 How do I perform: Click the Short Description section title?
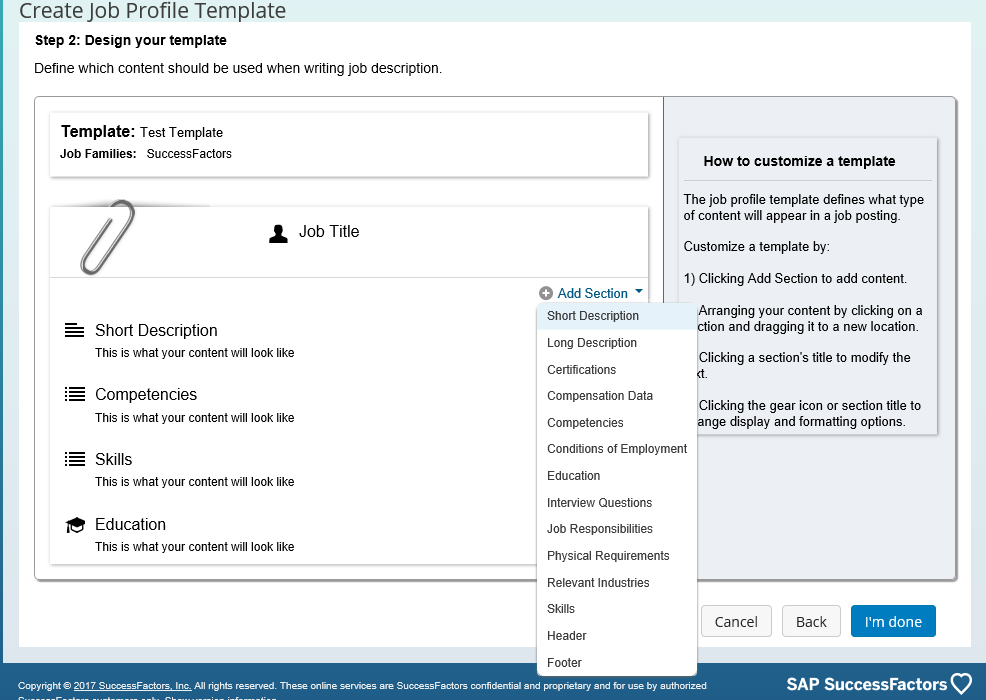(156, 330)
